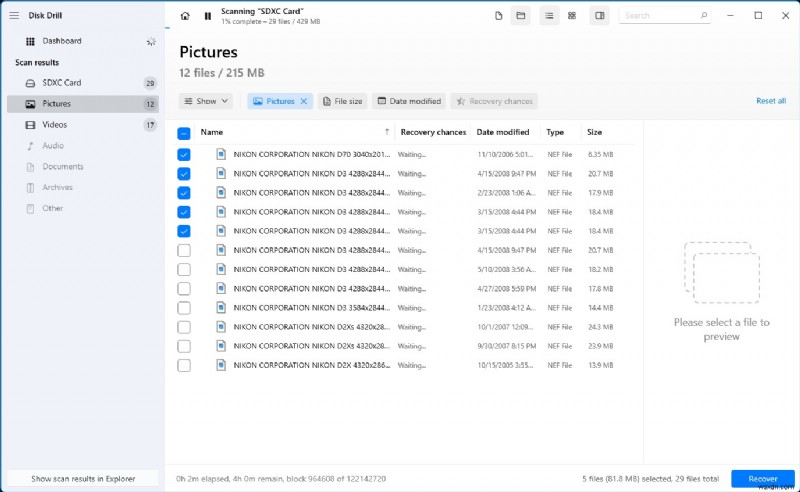Select Documents category in sidebar
The width and height of the screenshot is (800, 492).
tap(83, 167)
